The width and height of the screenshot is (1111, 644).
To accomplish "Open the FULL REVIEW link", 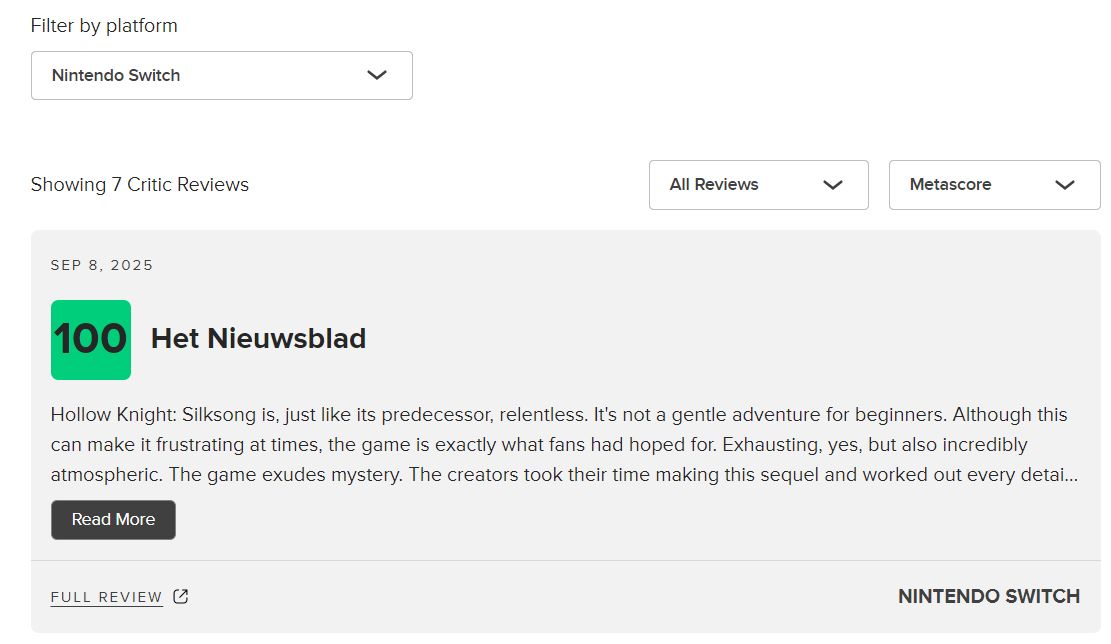I will tap(106, 597).
